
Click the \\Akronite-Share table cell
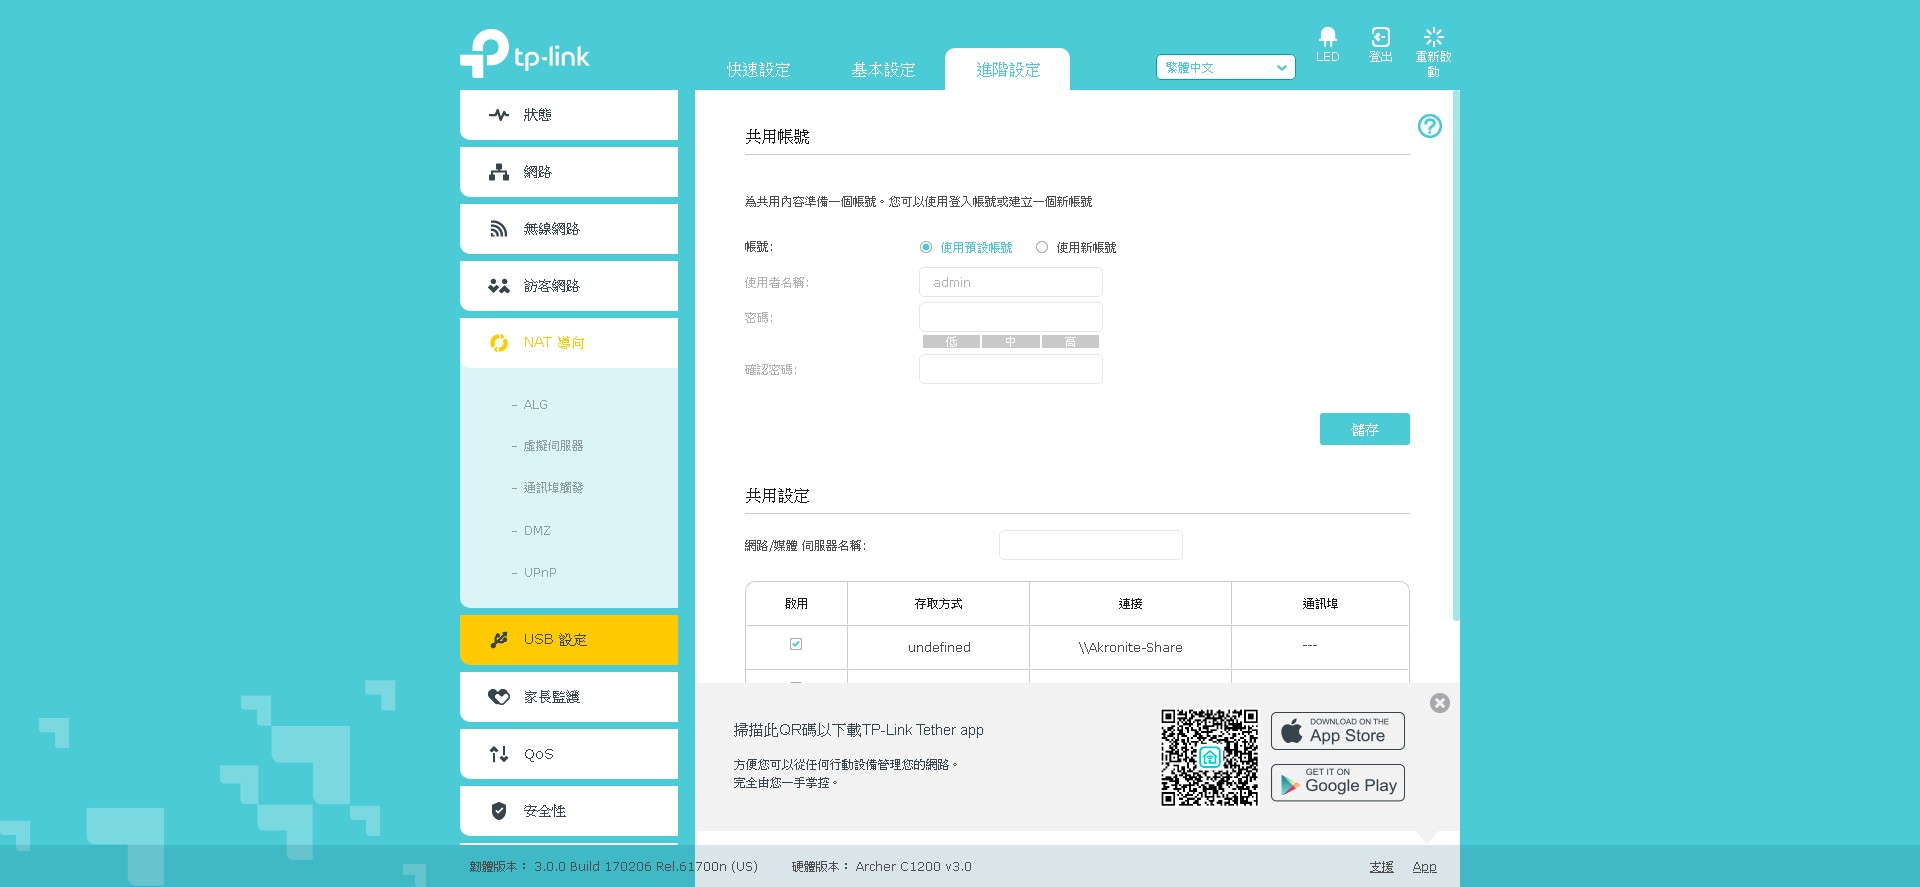1130,648
